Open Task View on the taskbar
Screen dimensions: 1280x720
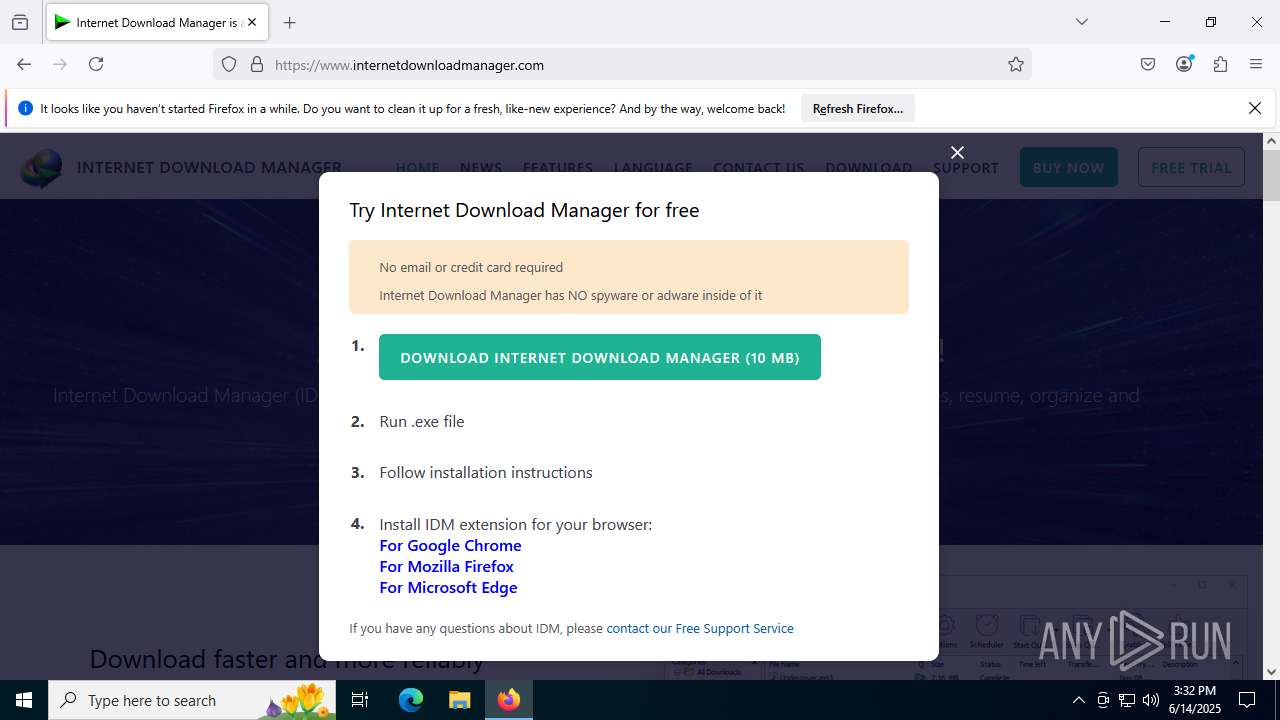pos(360,700)
